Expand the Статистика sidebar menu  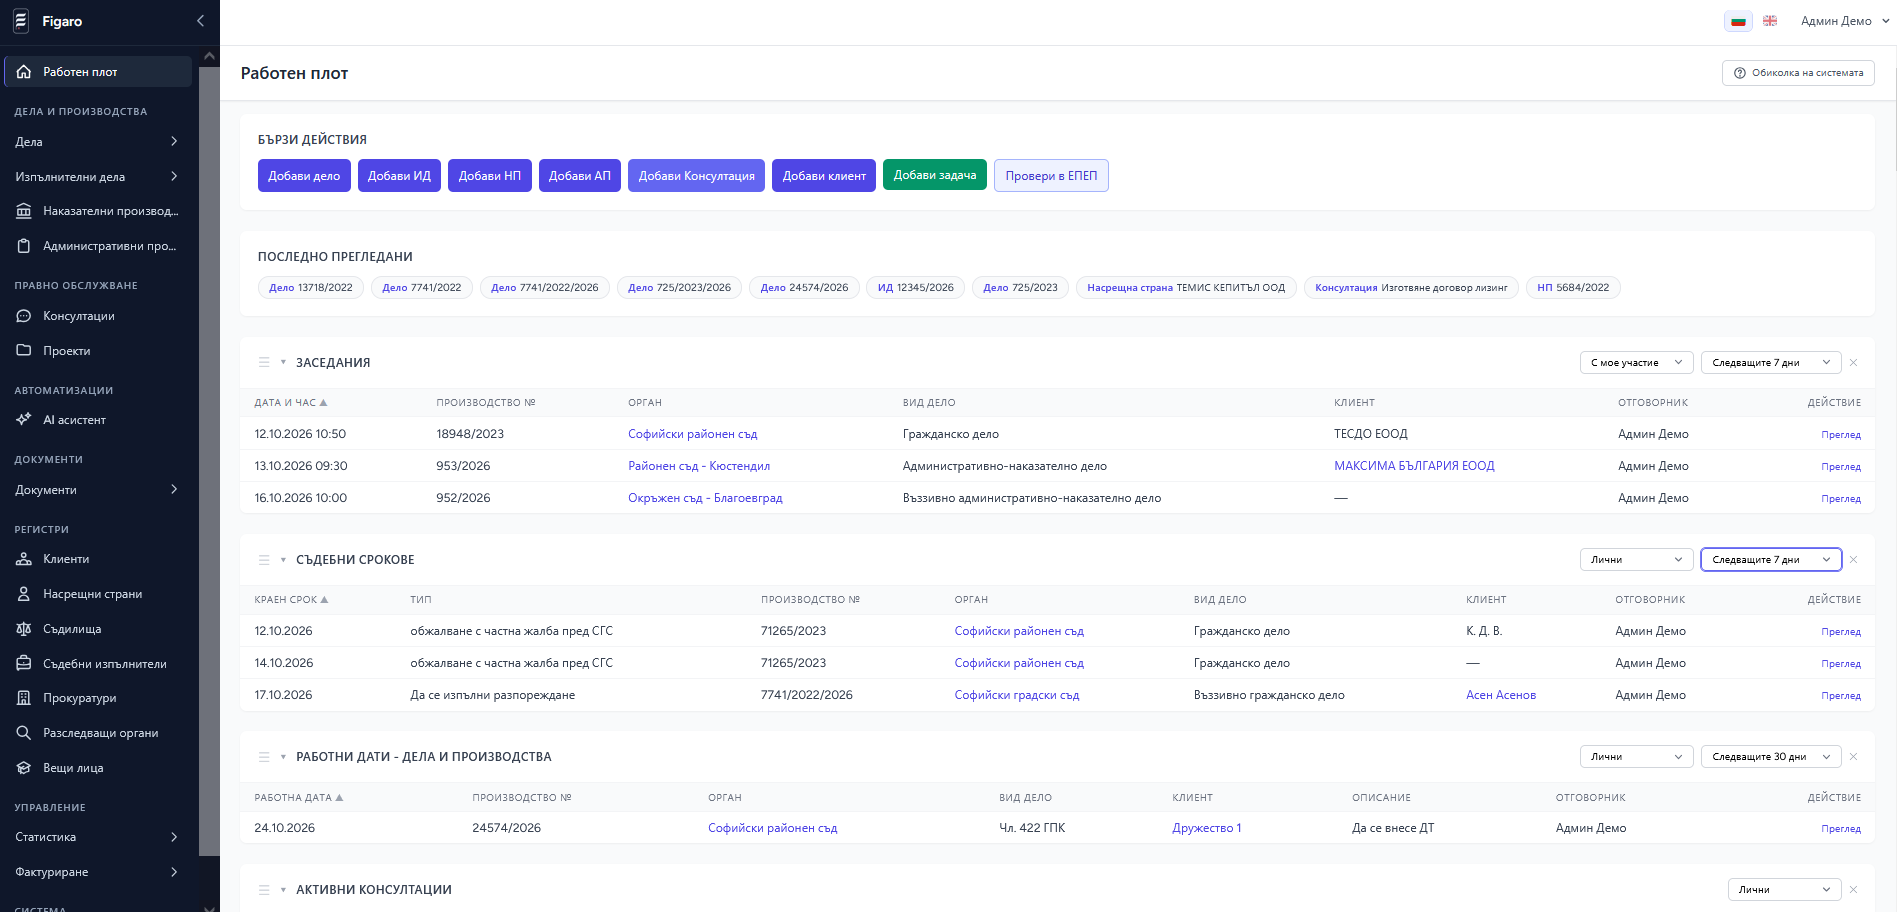click(x=98, y=837)
